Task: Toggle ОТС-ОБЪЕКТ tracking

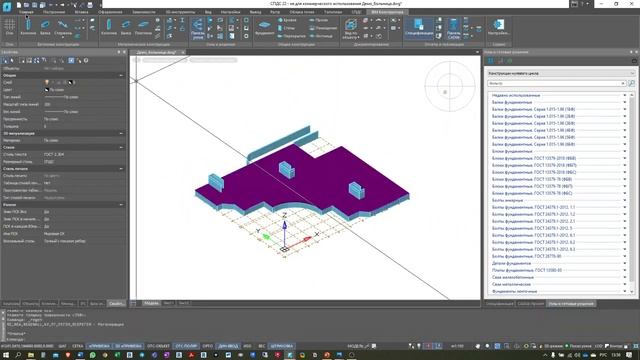Action: [x=158, y=346]
